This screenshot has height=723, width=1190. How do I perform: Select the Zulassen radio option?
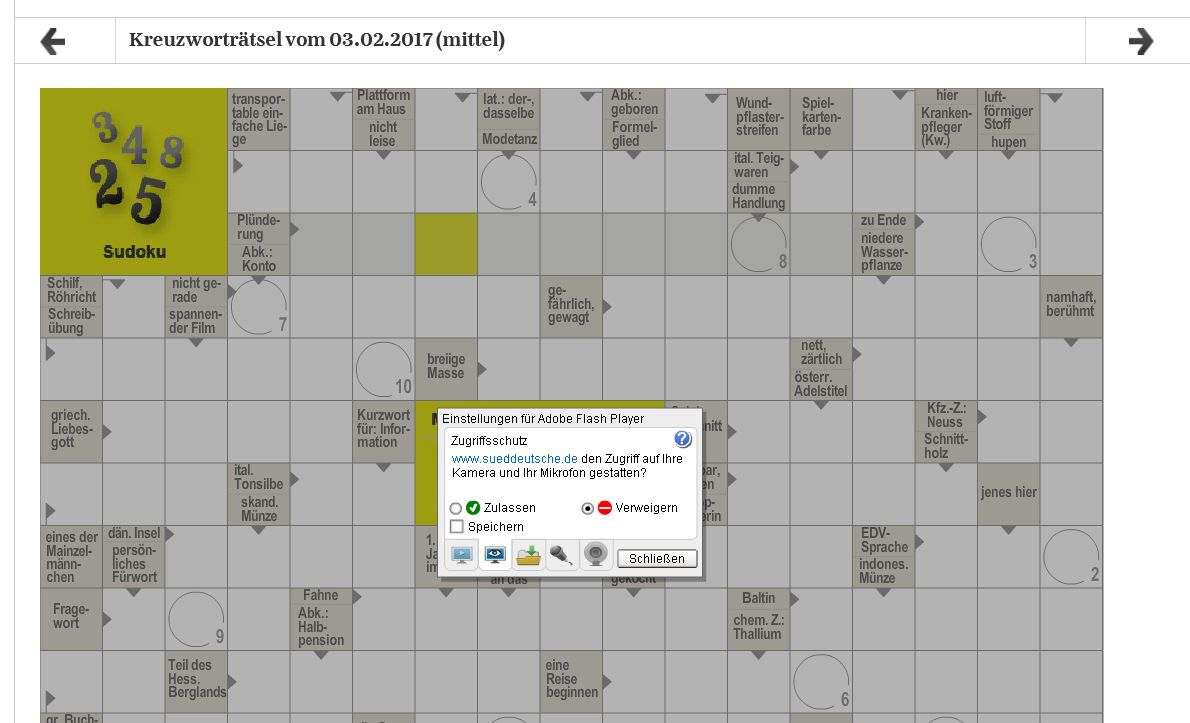tap(455, 508)
